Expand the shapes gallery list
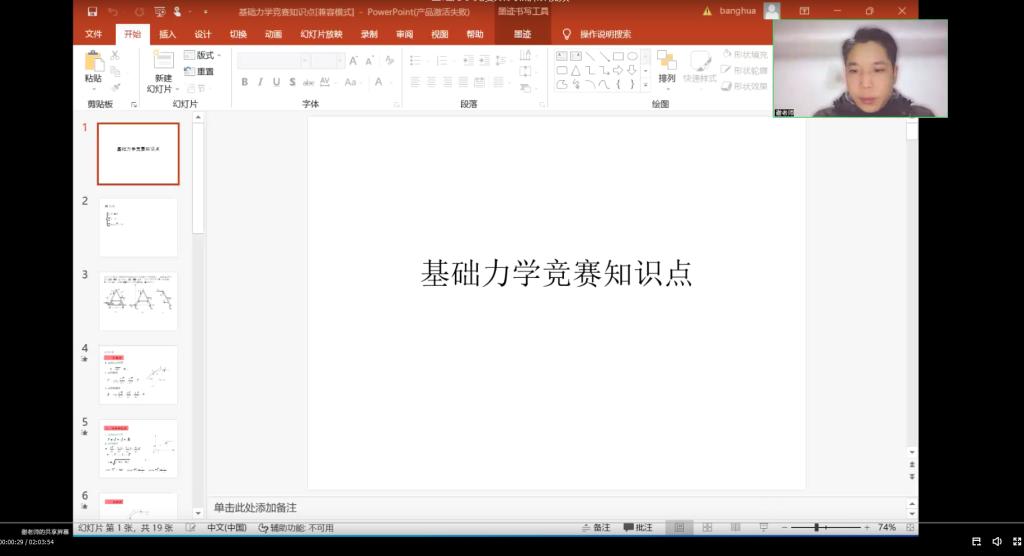Screen dimensions: 1024x556 click(x=646, y=85)
